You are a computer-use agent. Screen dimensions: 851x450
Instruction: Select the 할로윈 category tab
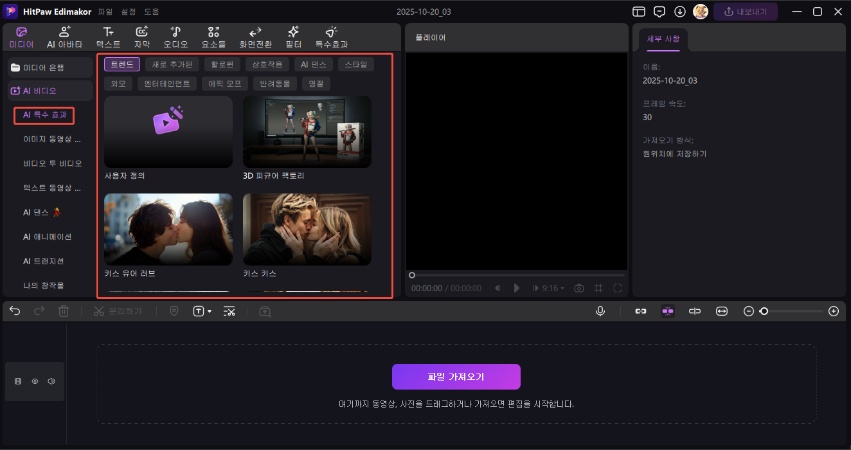point(221,64)
